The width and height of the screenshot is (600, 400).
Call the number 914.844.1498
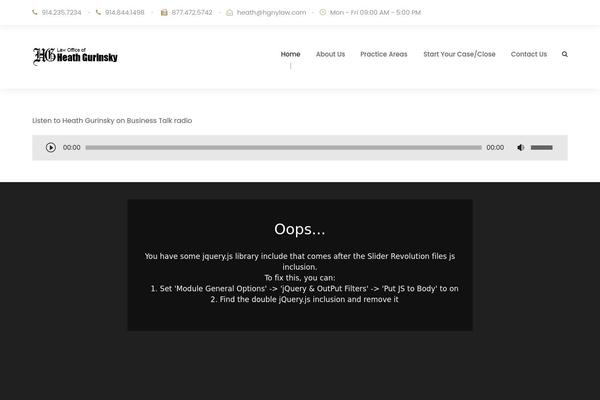125,12
